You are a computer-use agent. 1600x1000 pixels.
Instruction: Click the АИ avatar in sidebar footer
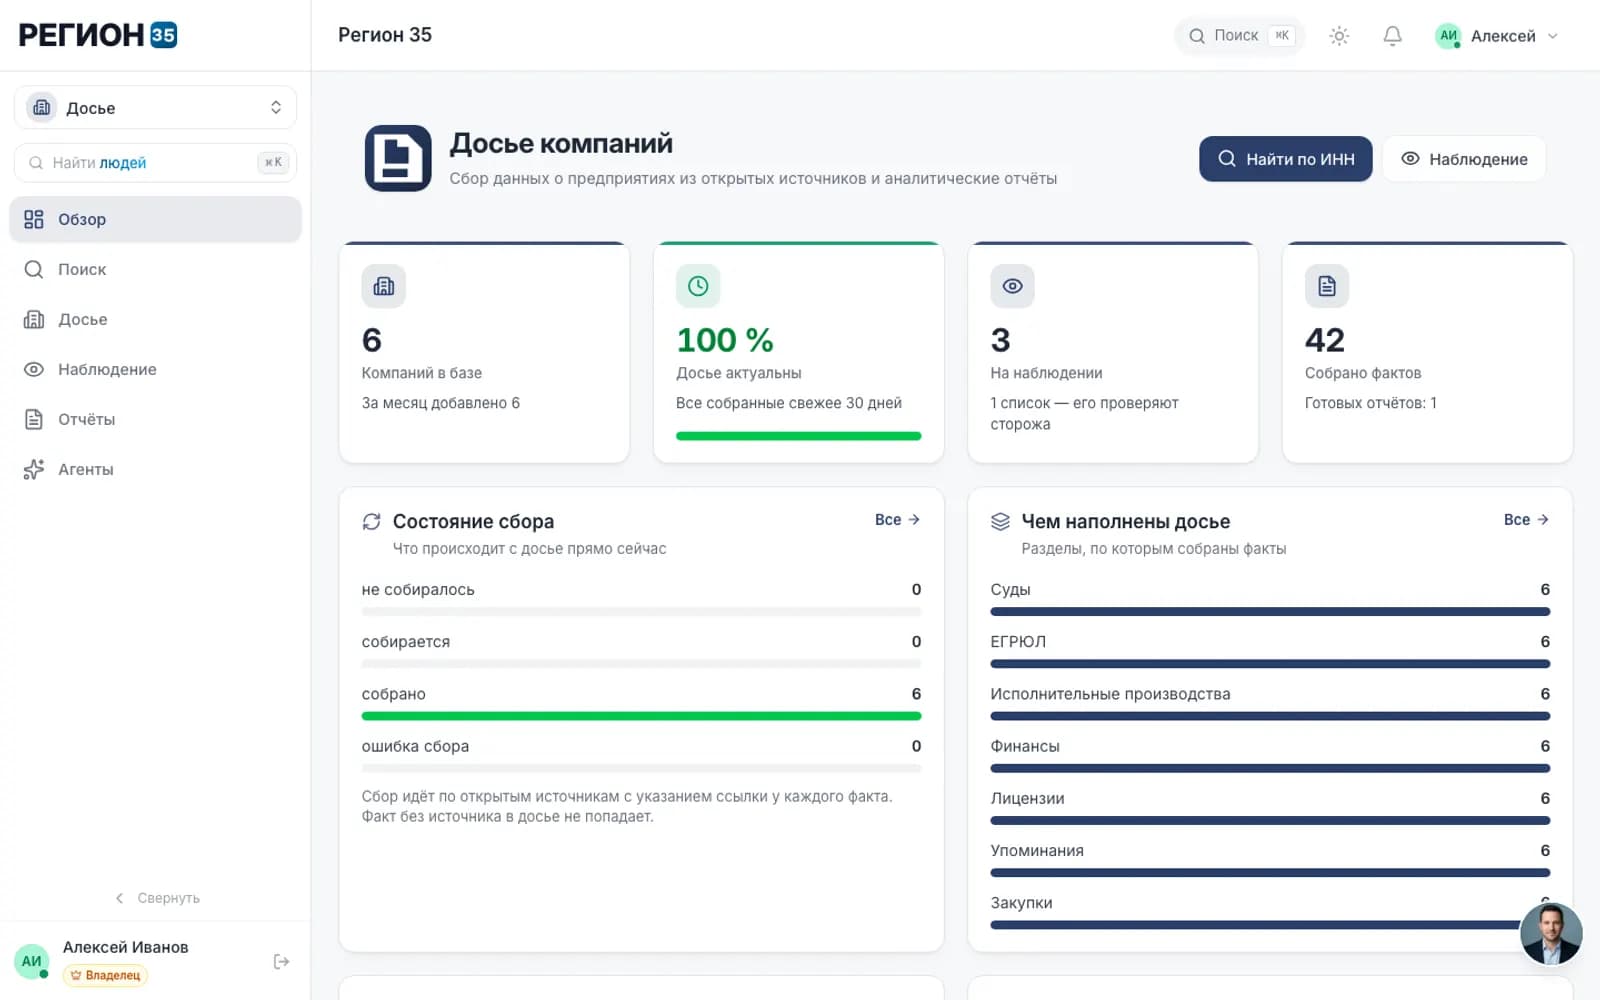click(x=32, y=961)
